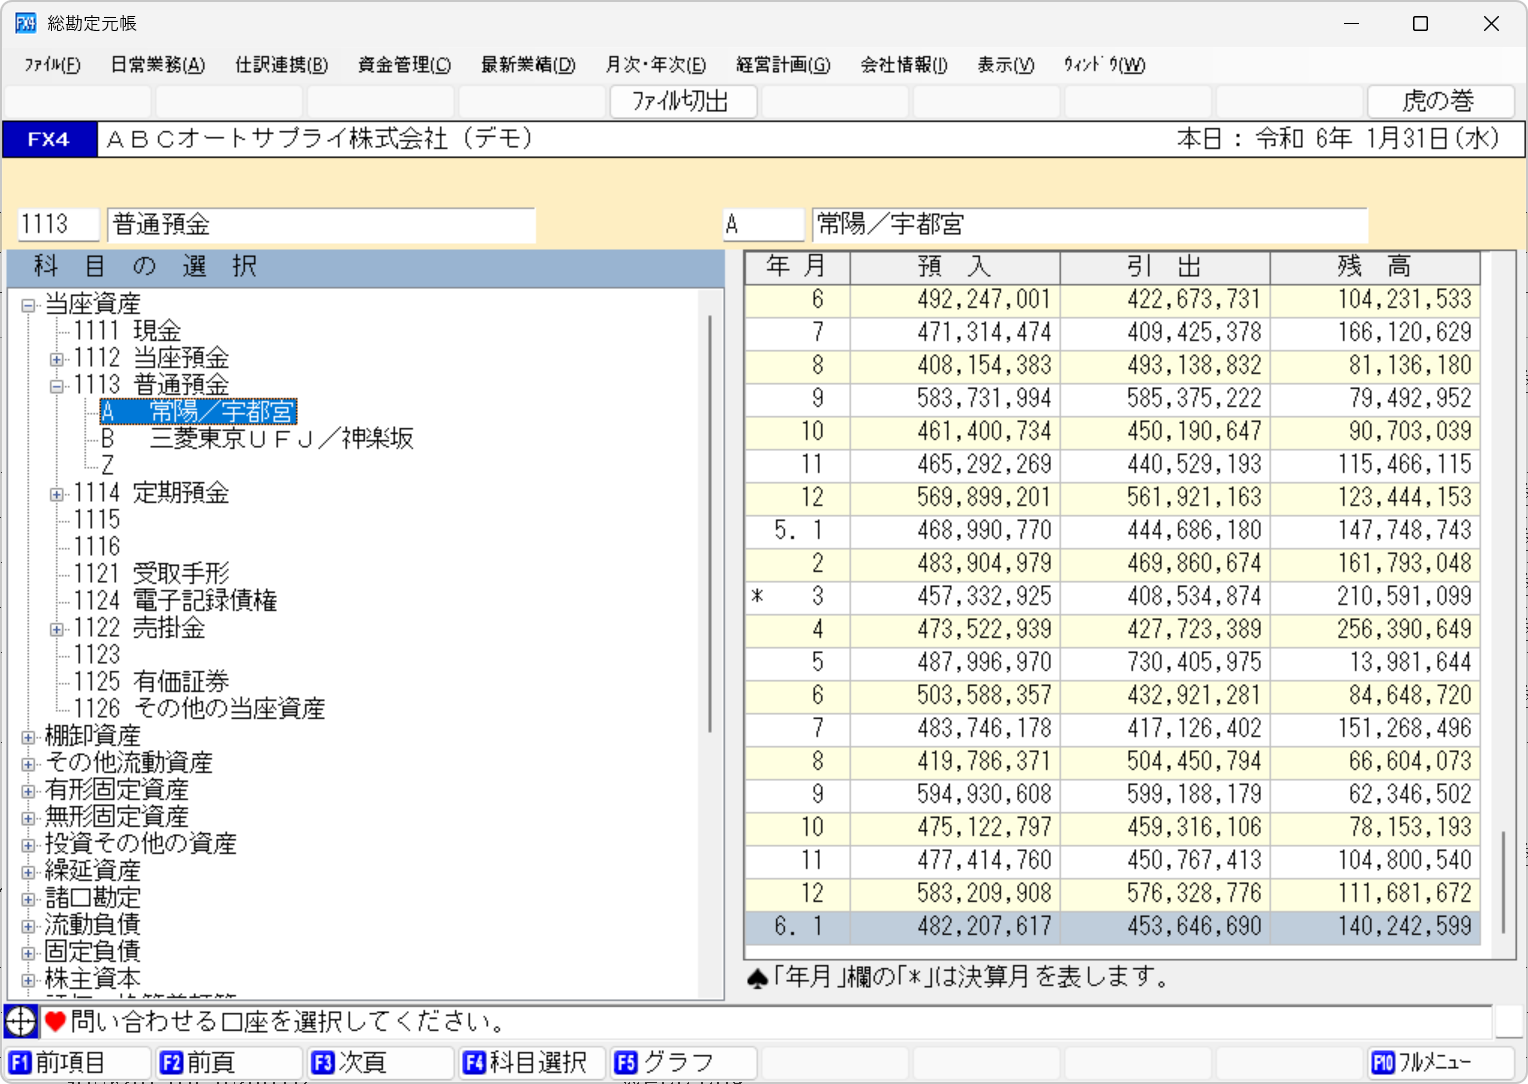
Task: Click the account code input showing 1113
Action: pos(57,224)
